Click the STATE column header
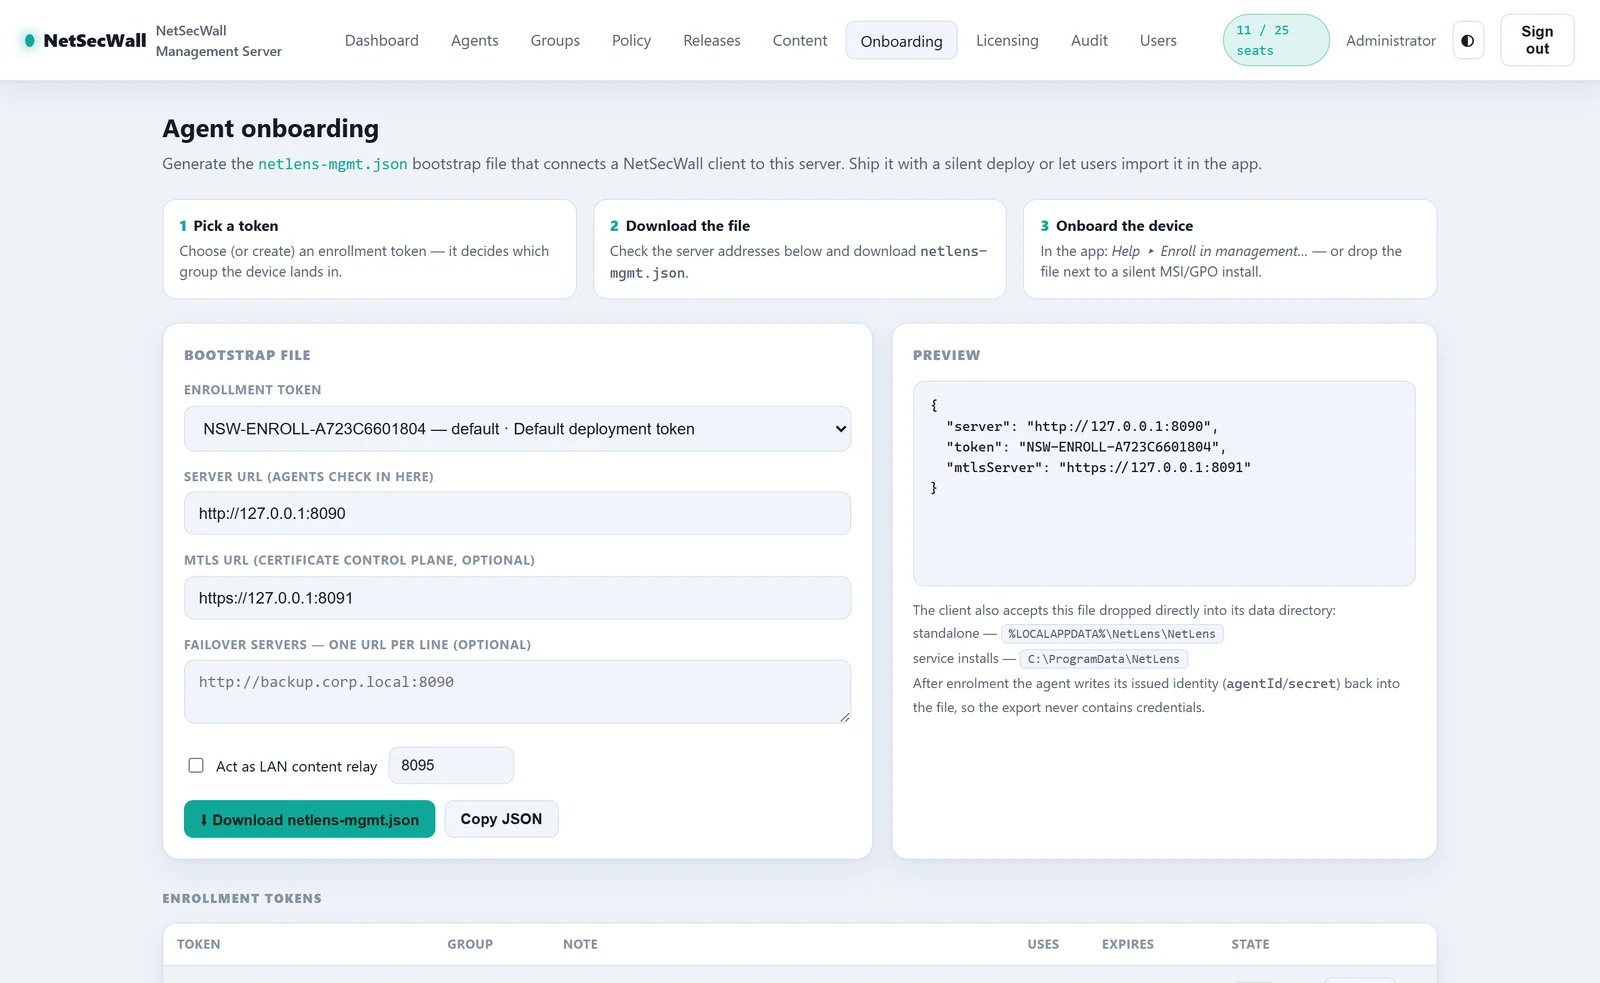 click(x=1250, y=944)
